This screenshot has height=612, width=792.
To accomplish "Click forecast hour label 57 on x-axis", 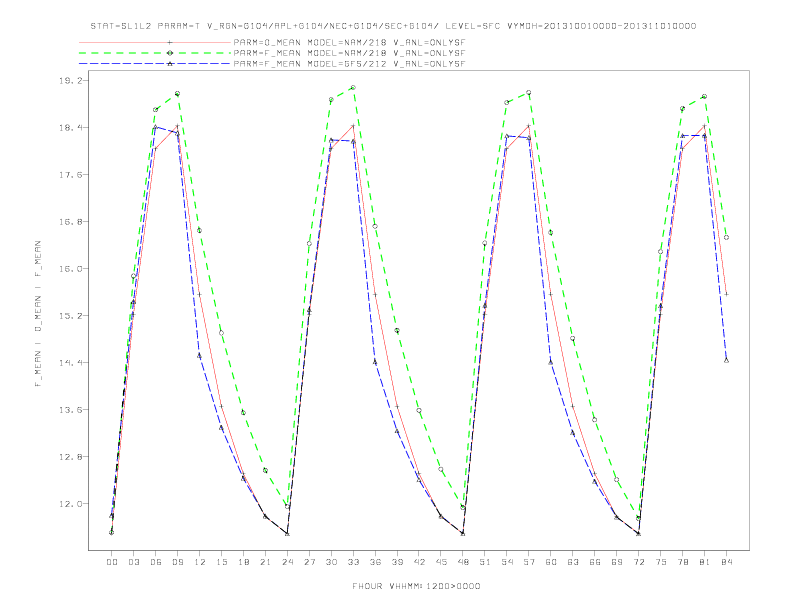I will [x=529, y=562].
